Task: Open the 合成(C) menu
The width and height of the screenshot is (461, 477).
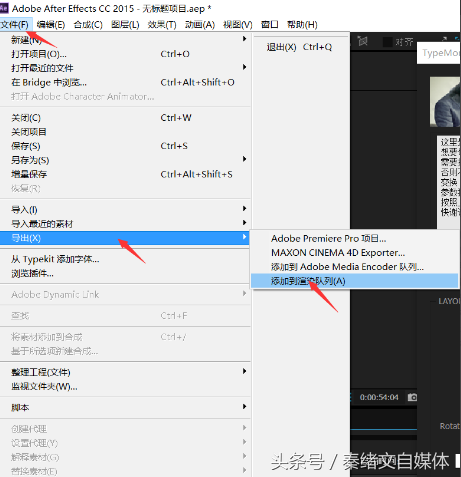Action: (88, 24)
